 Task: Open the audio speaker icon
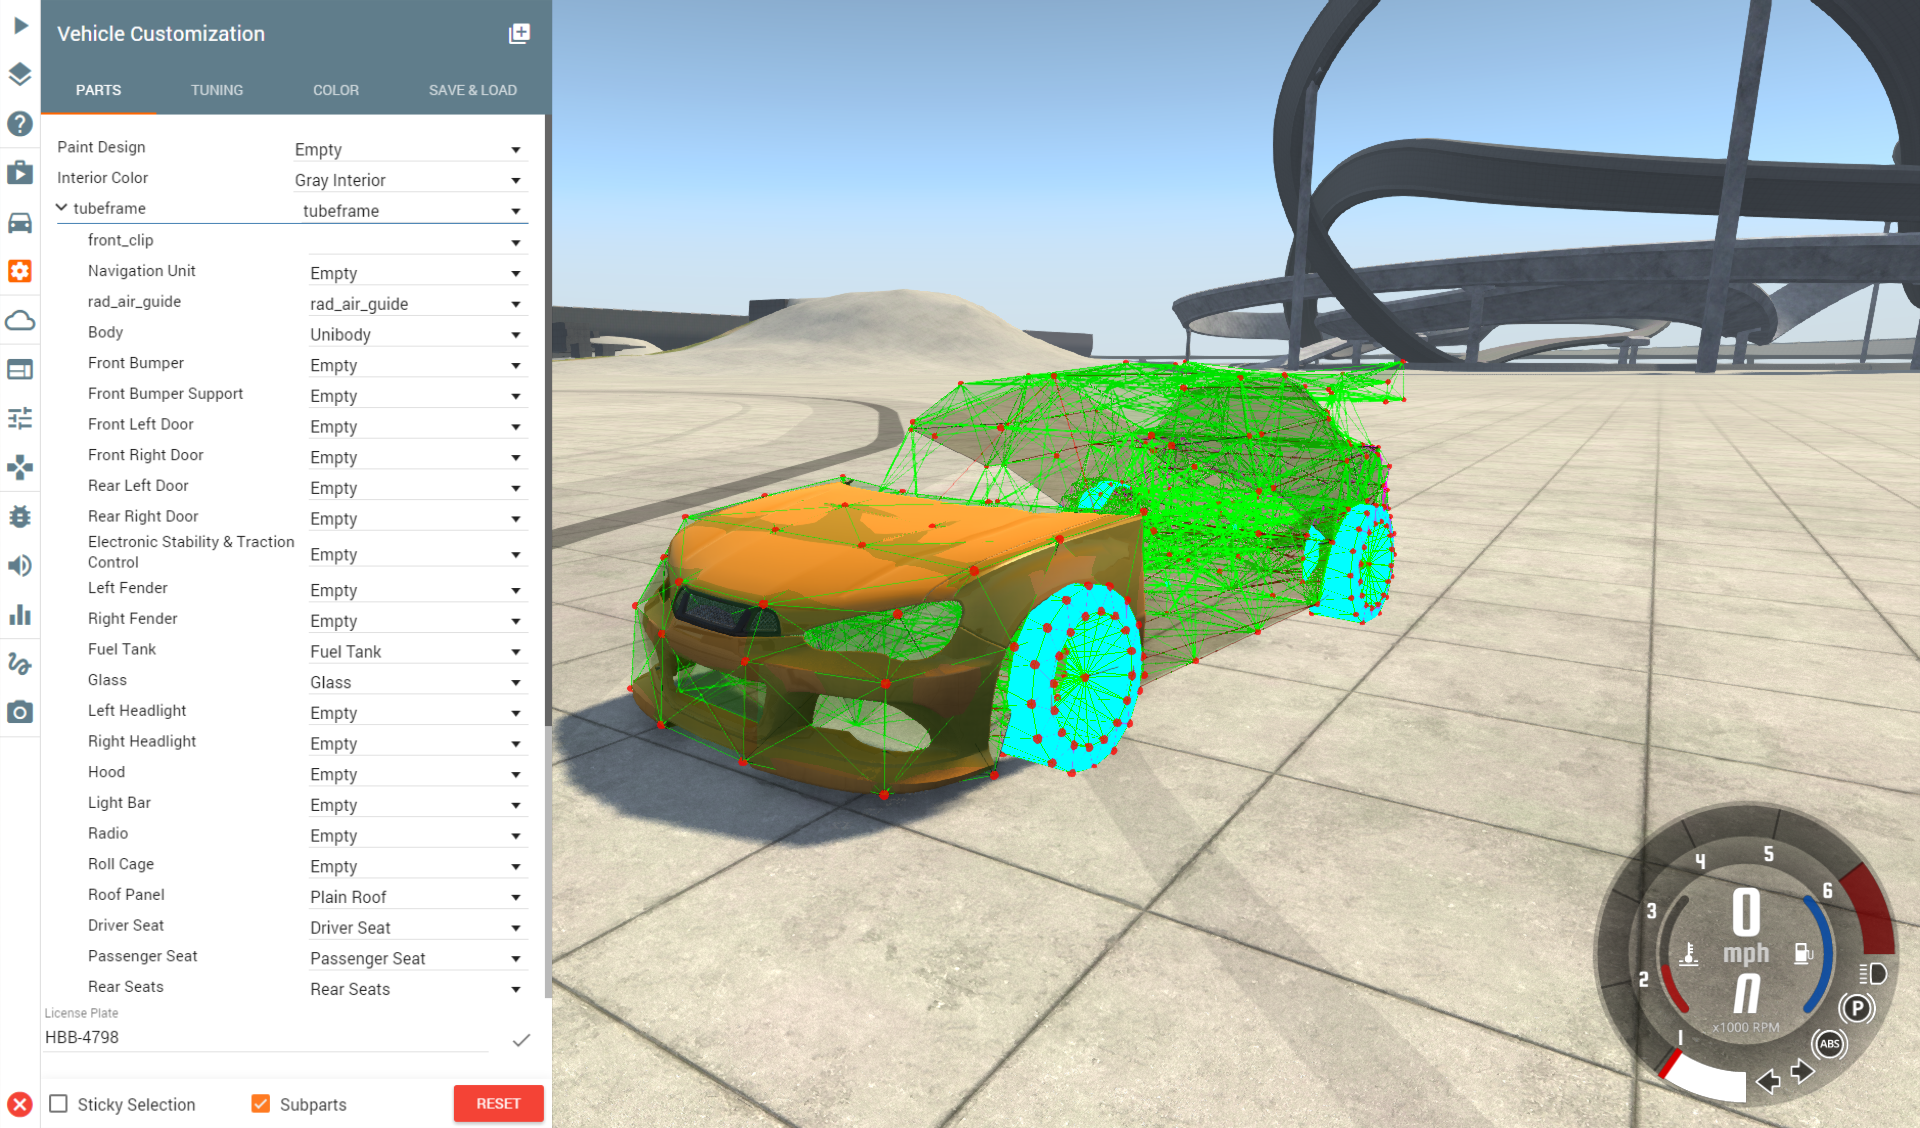tap(20, 565)
